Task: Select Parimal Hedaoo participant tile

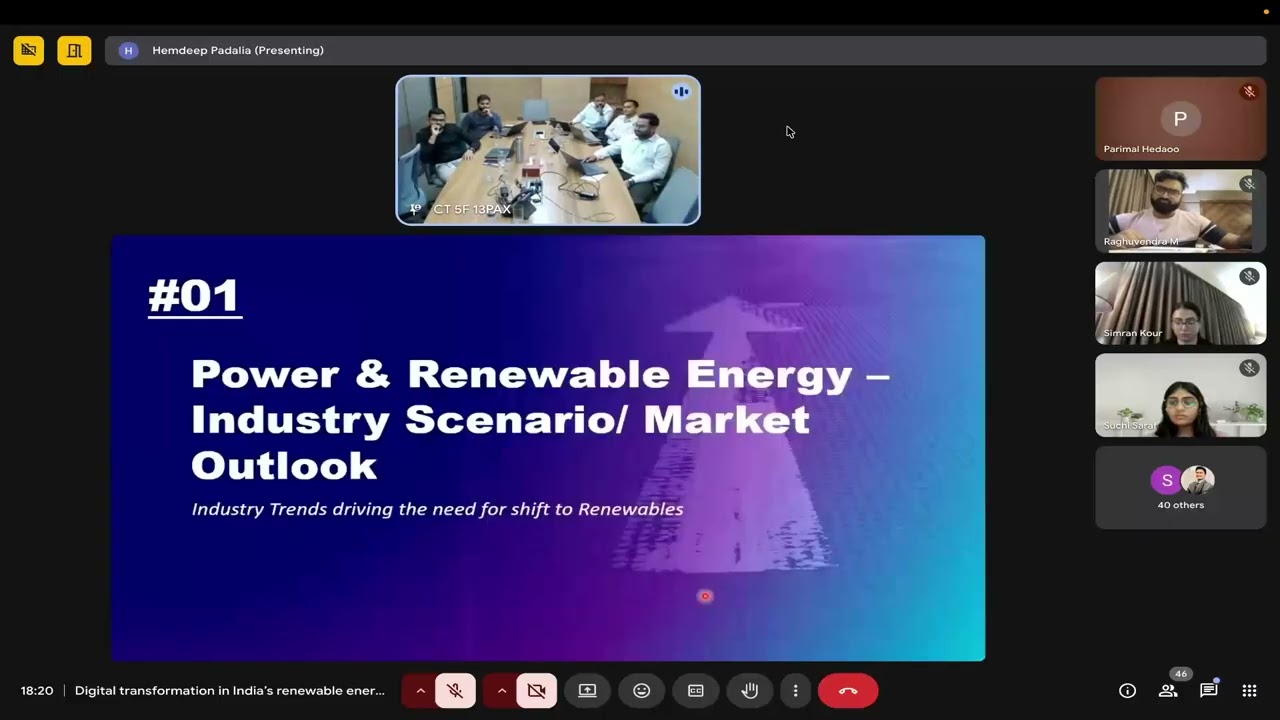Action: tap(1180, 119)
